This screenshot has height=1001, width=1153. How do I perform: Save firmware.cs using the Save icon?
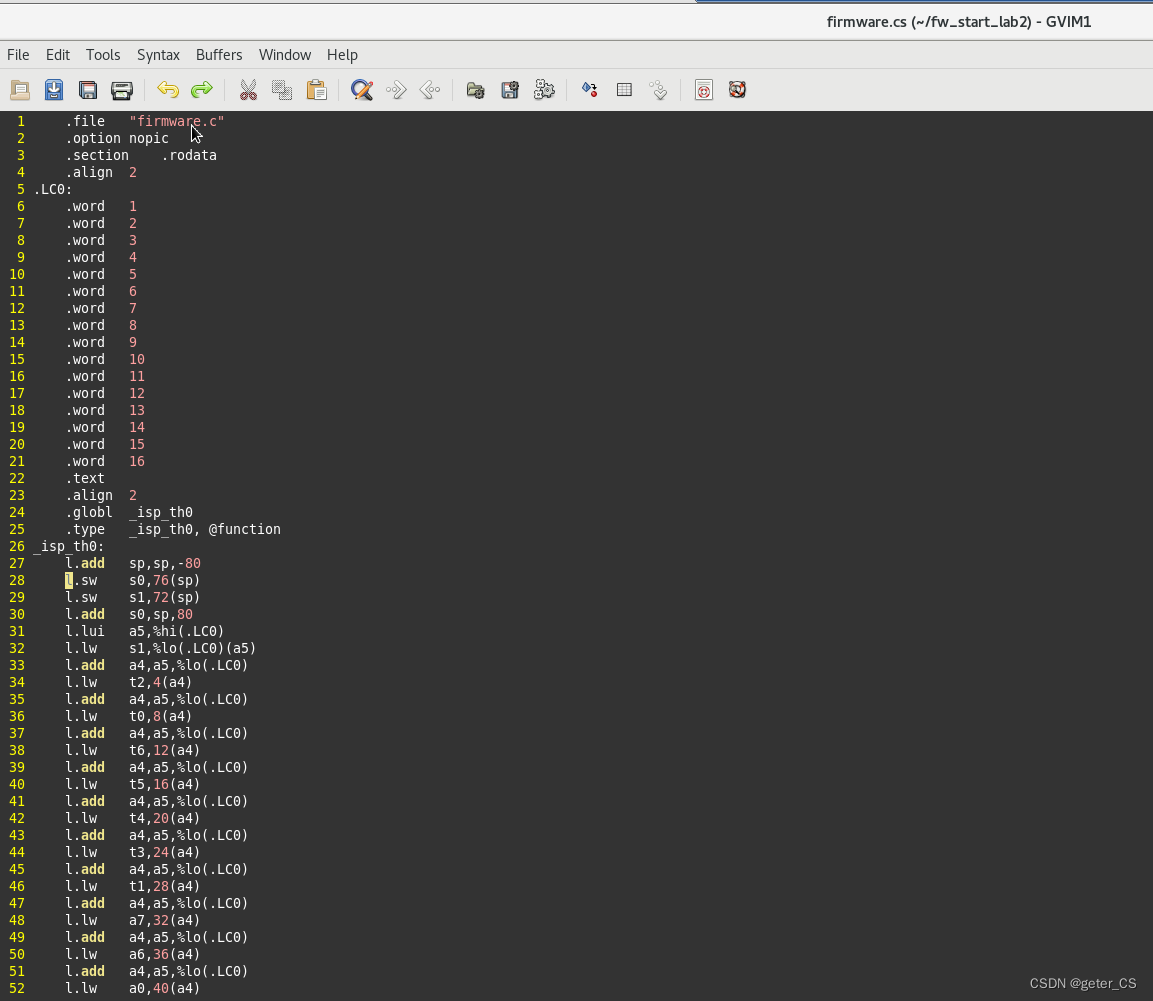pyautogui.click(x=53, y=90)
